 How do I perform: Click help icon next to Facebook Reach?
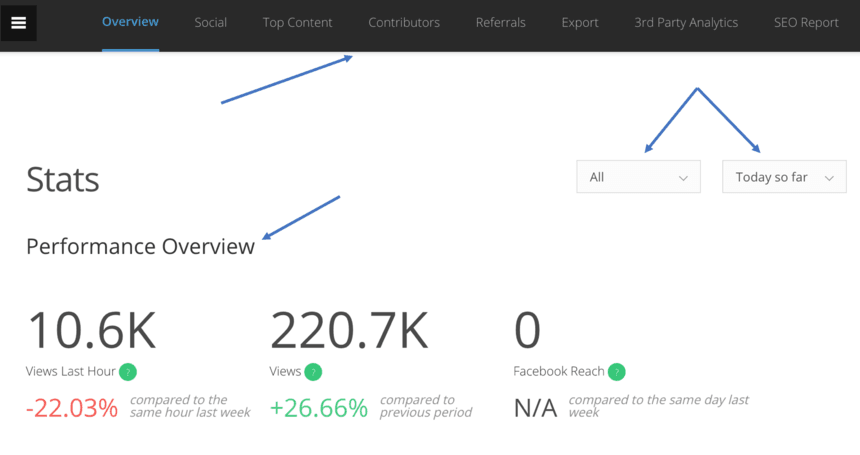click(x=616, y=372)
